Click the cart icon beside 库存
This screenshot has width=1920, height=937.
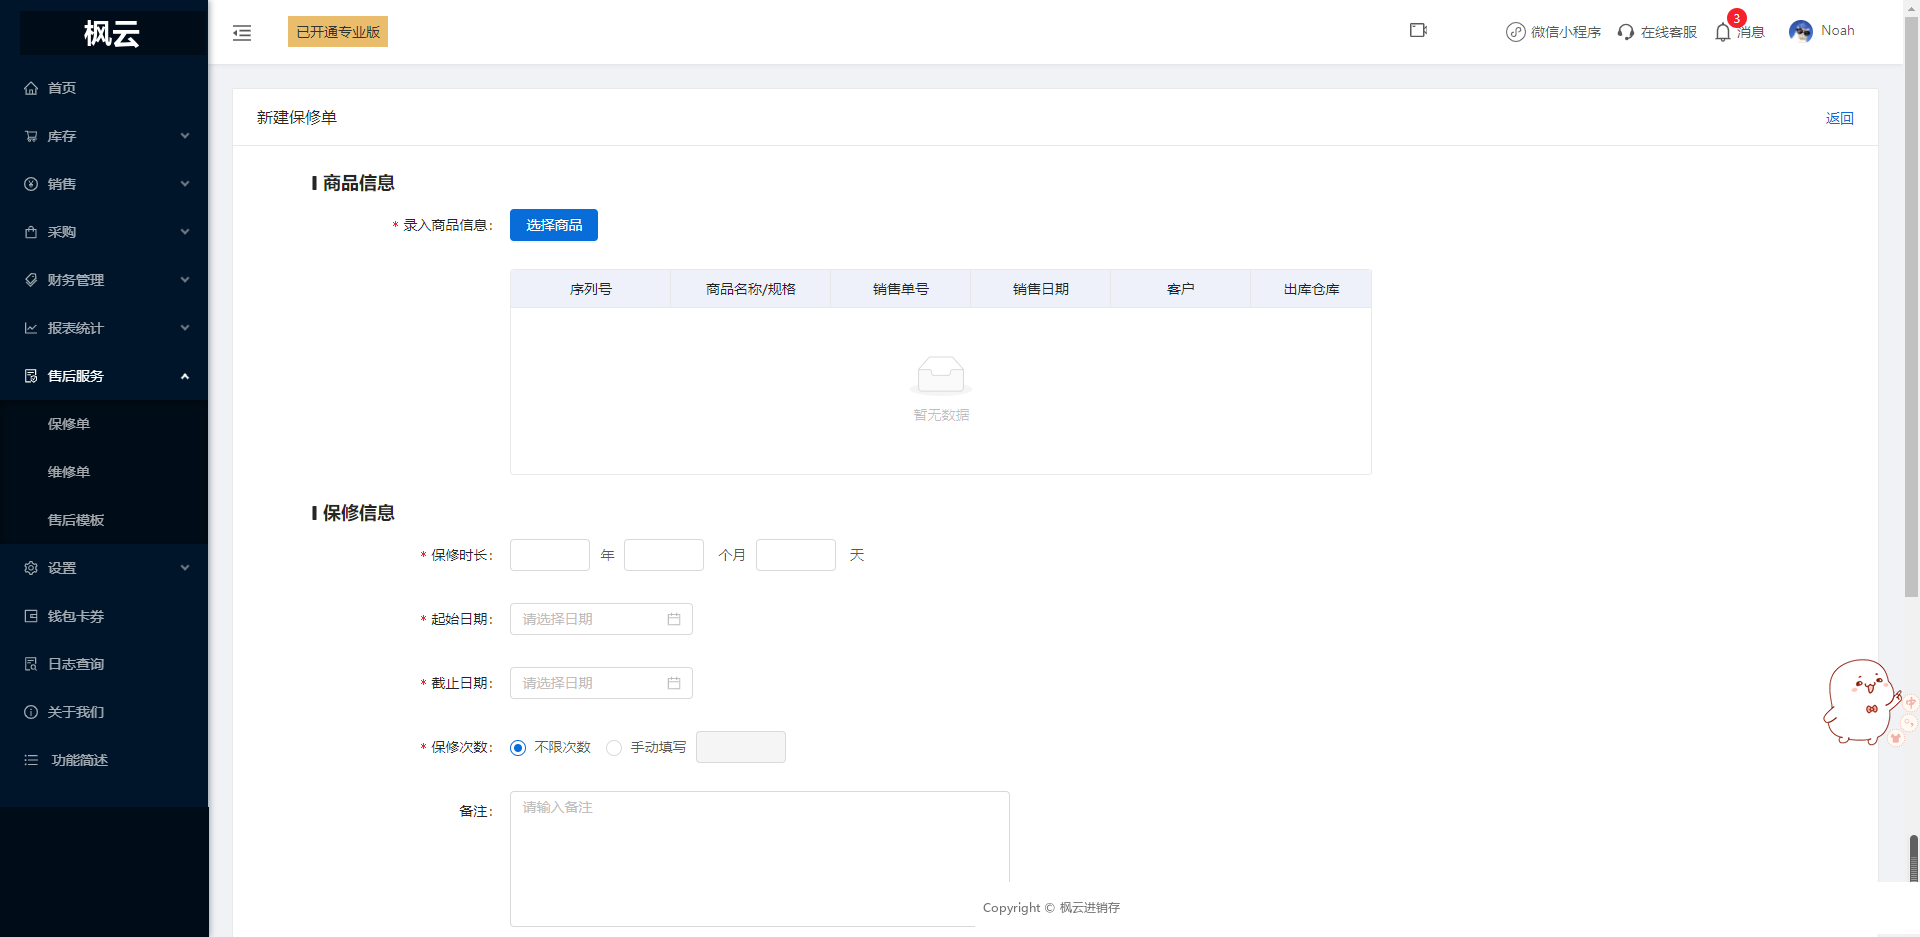[31, 136]
